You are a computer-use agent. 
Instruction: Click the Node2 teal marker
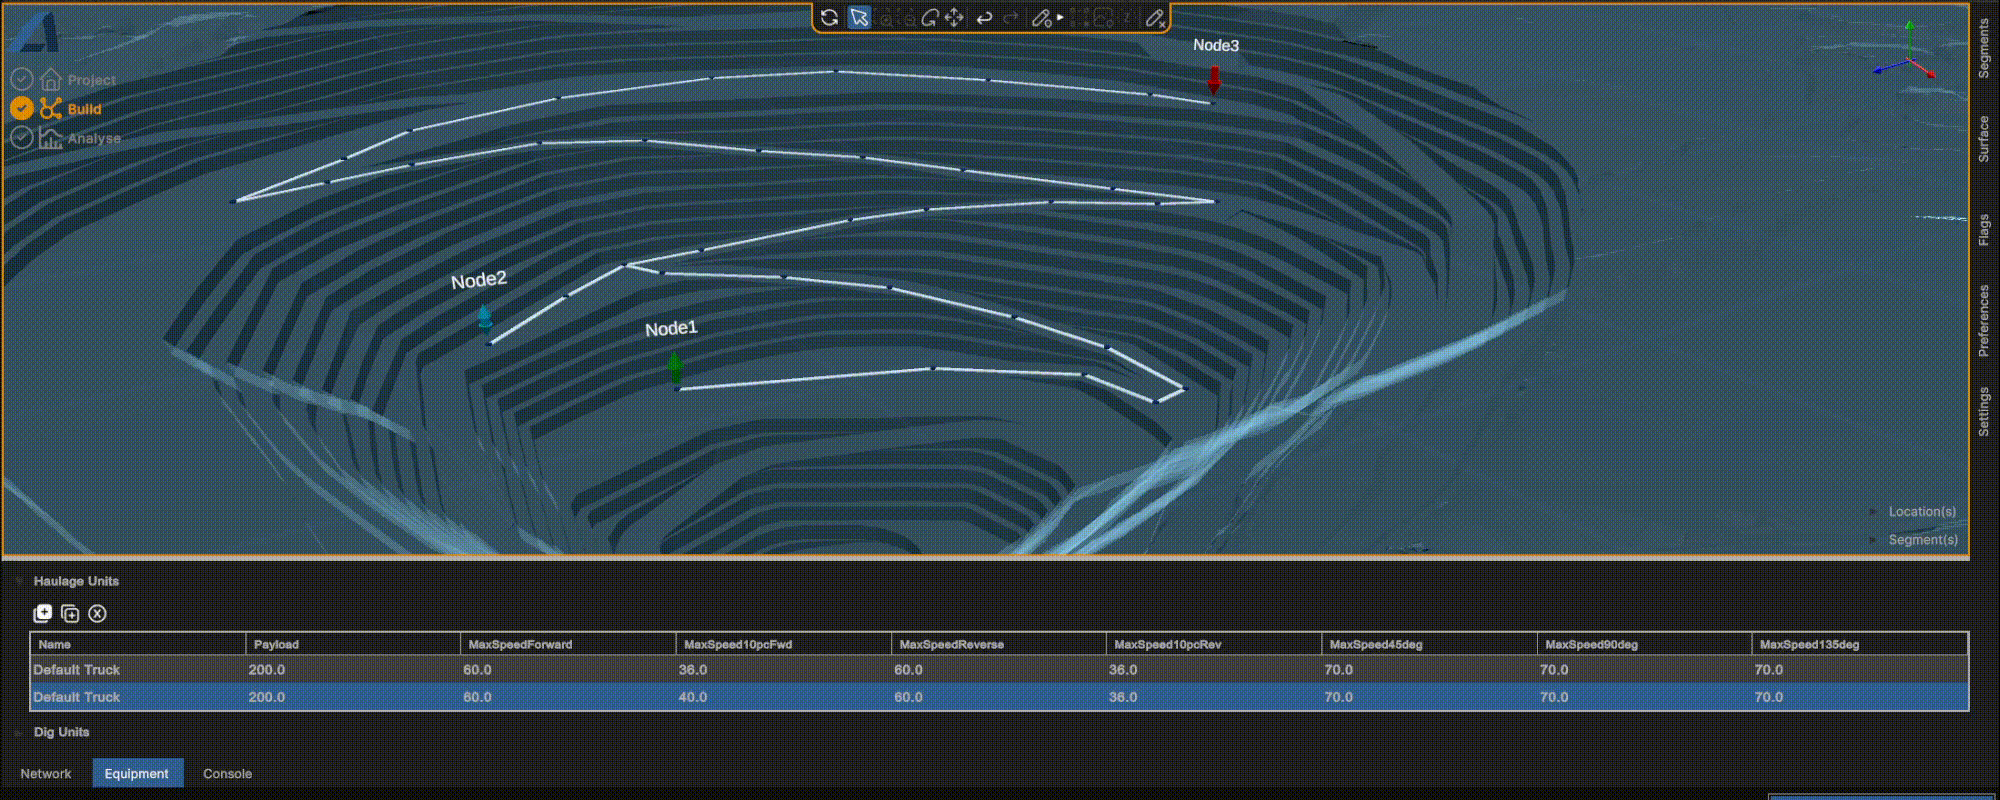pos(485,319)
